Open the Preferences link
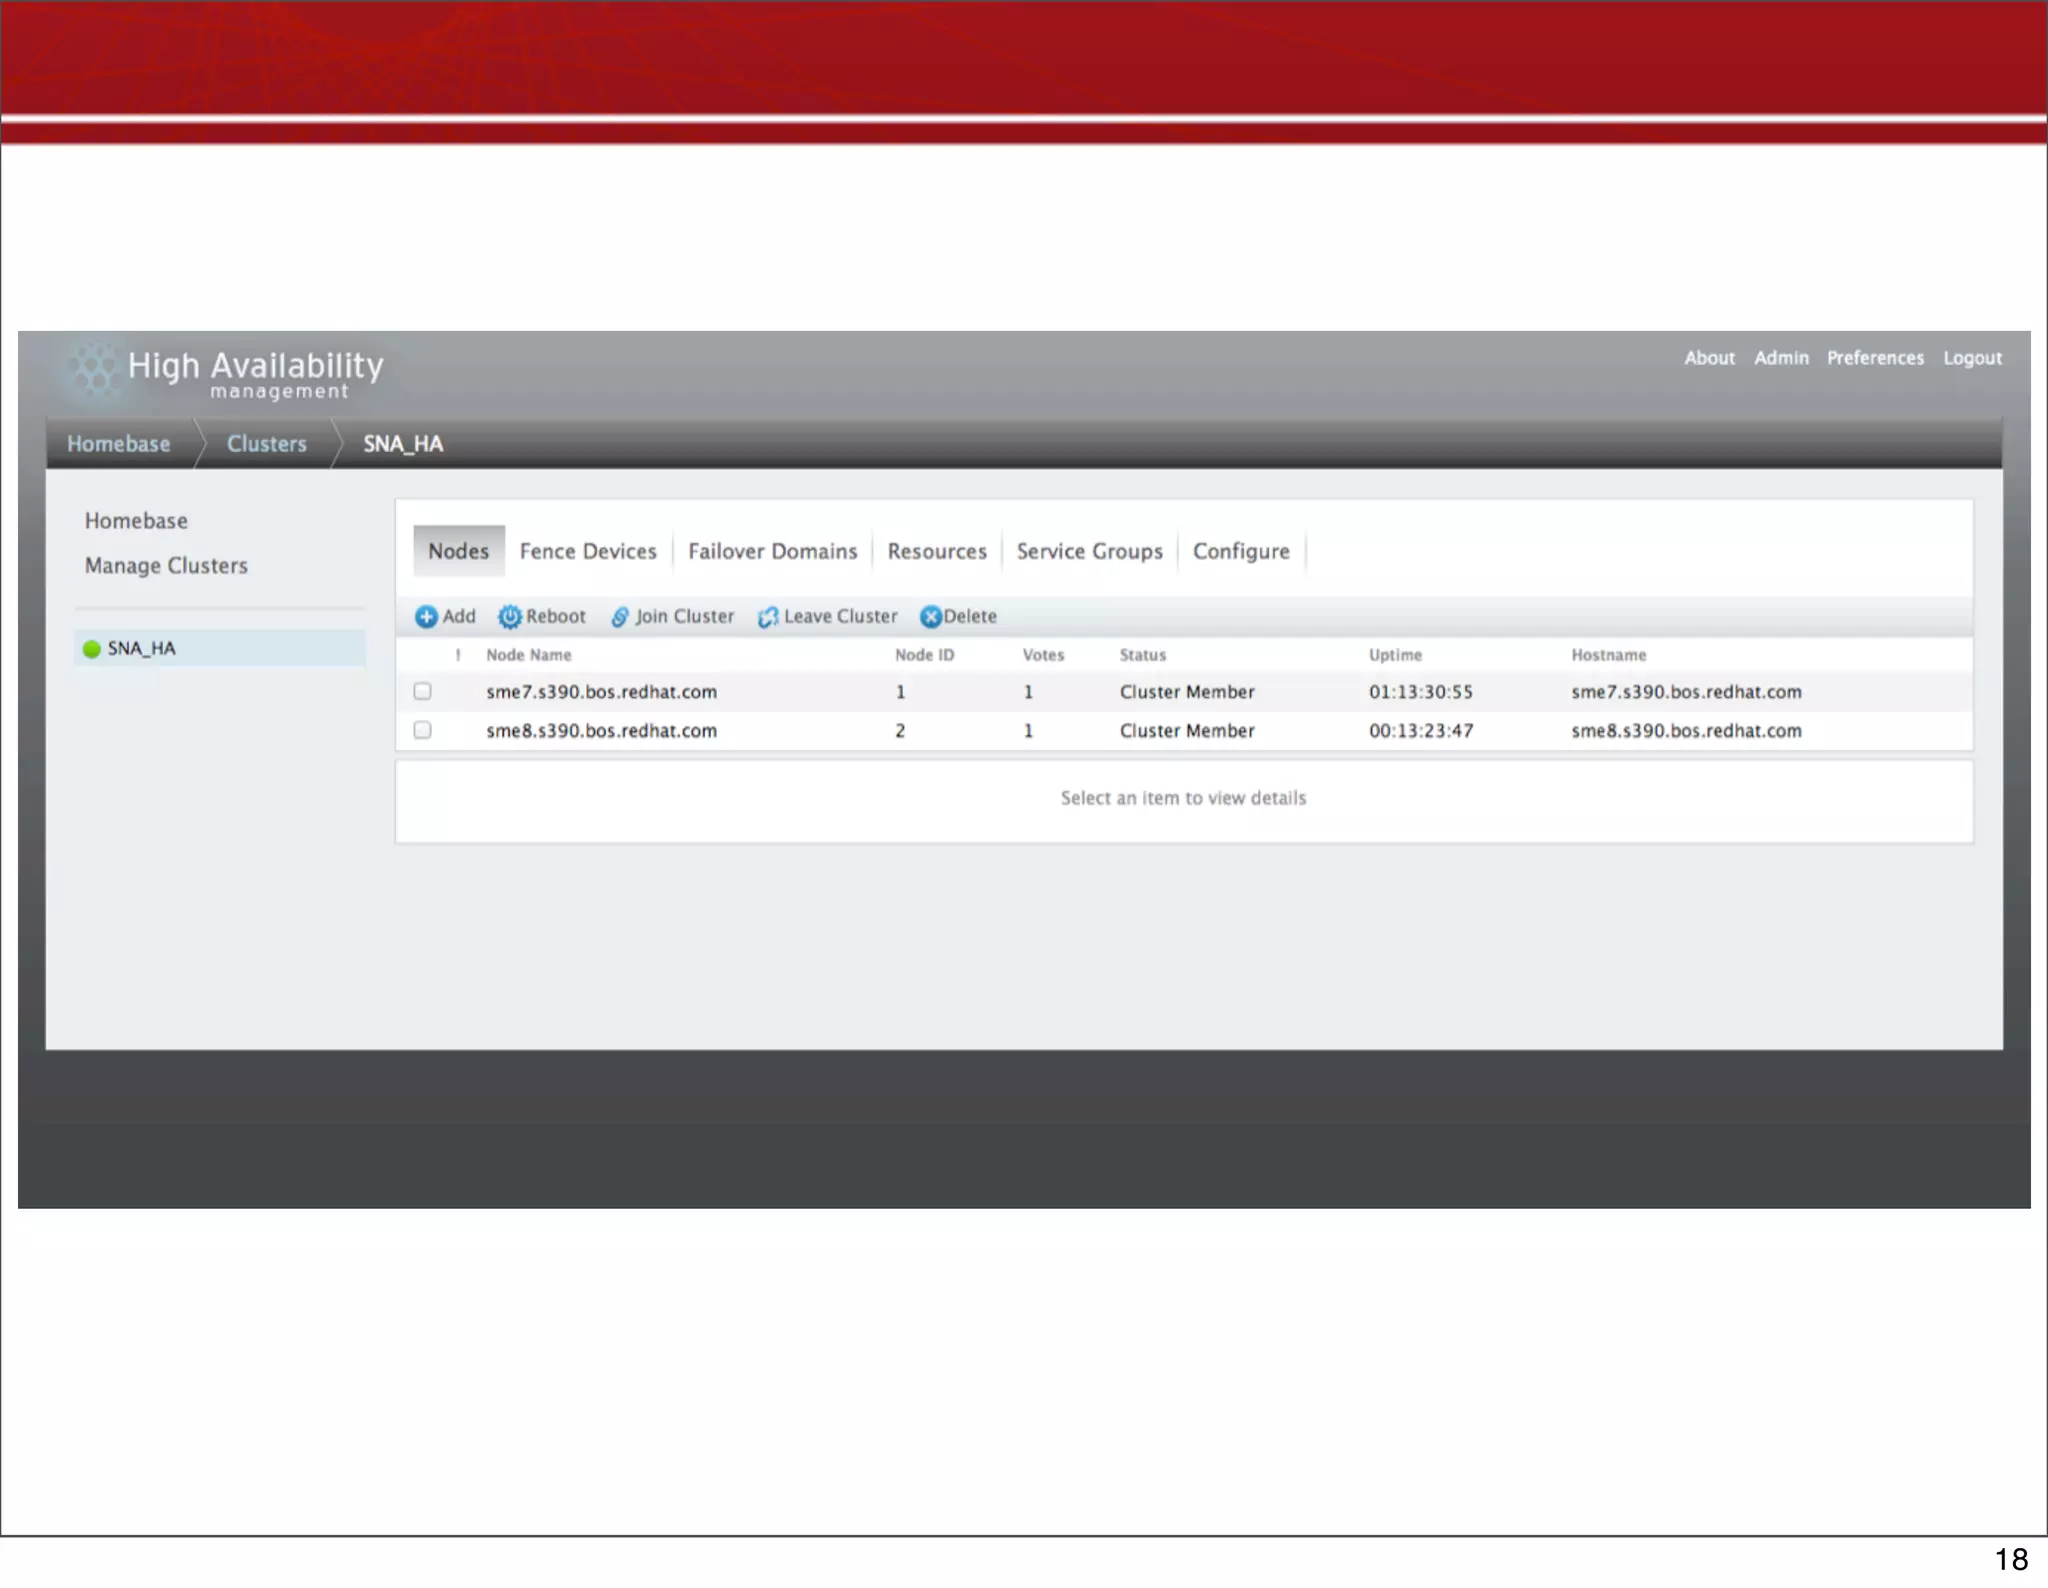 [1875, 358]
